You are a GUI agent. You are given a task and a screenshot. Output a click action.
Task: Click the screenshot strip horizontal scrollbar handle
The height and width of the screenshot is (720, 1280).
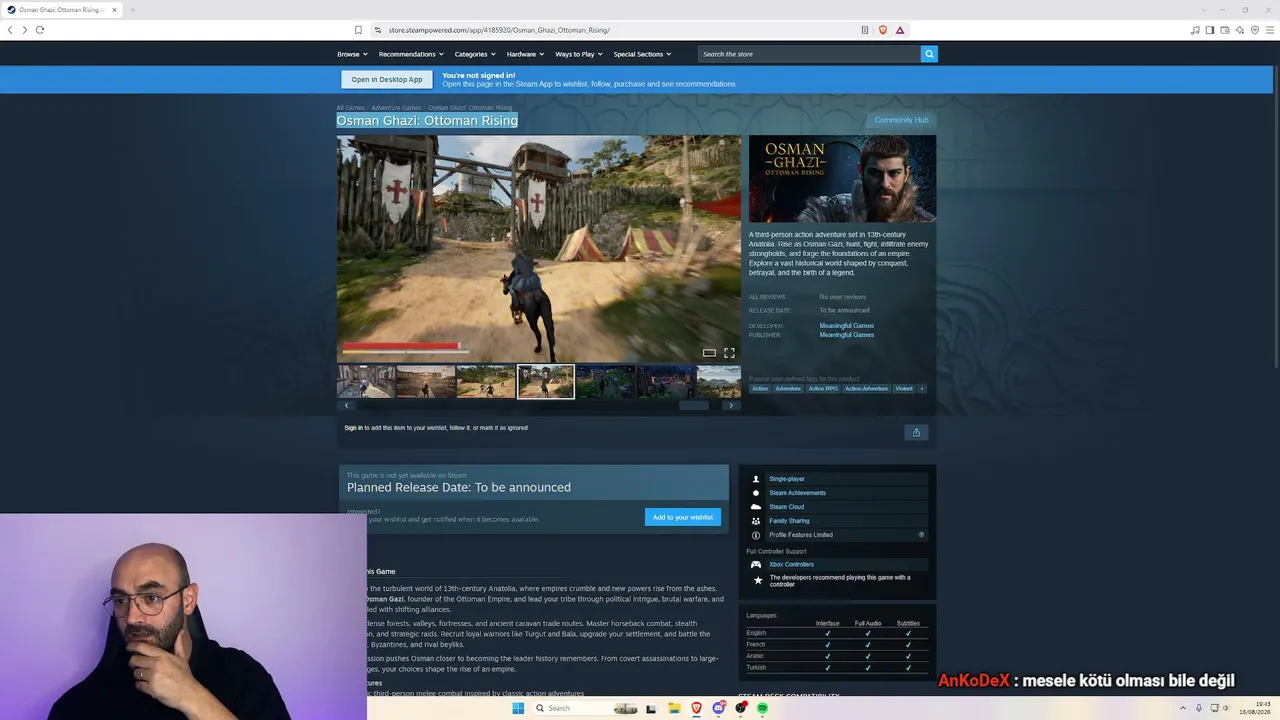click(694, 405)
